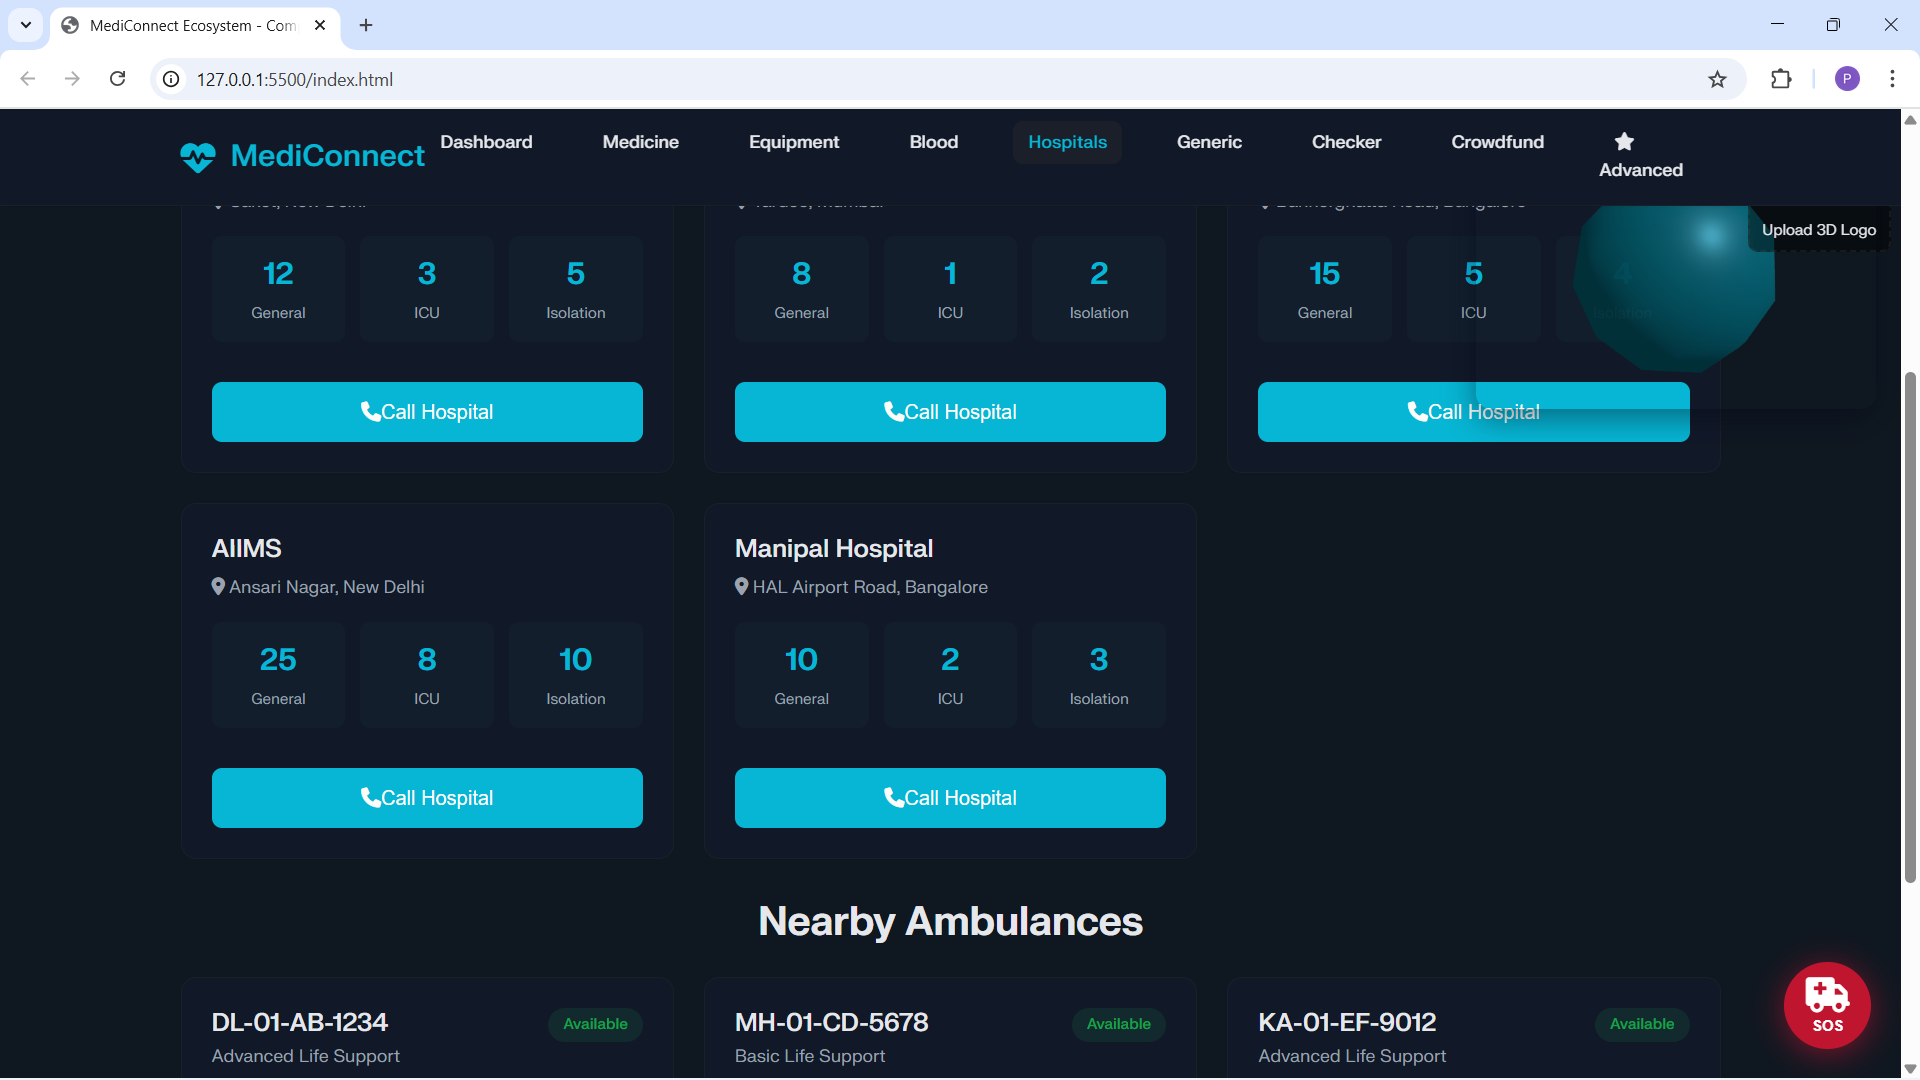Click the Advanced star icon
The height and width of the screenshot is (1080, 1920).
click(x=1624, y=142)
